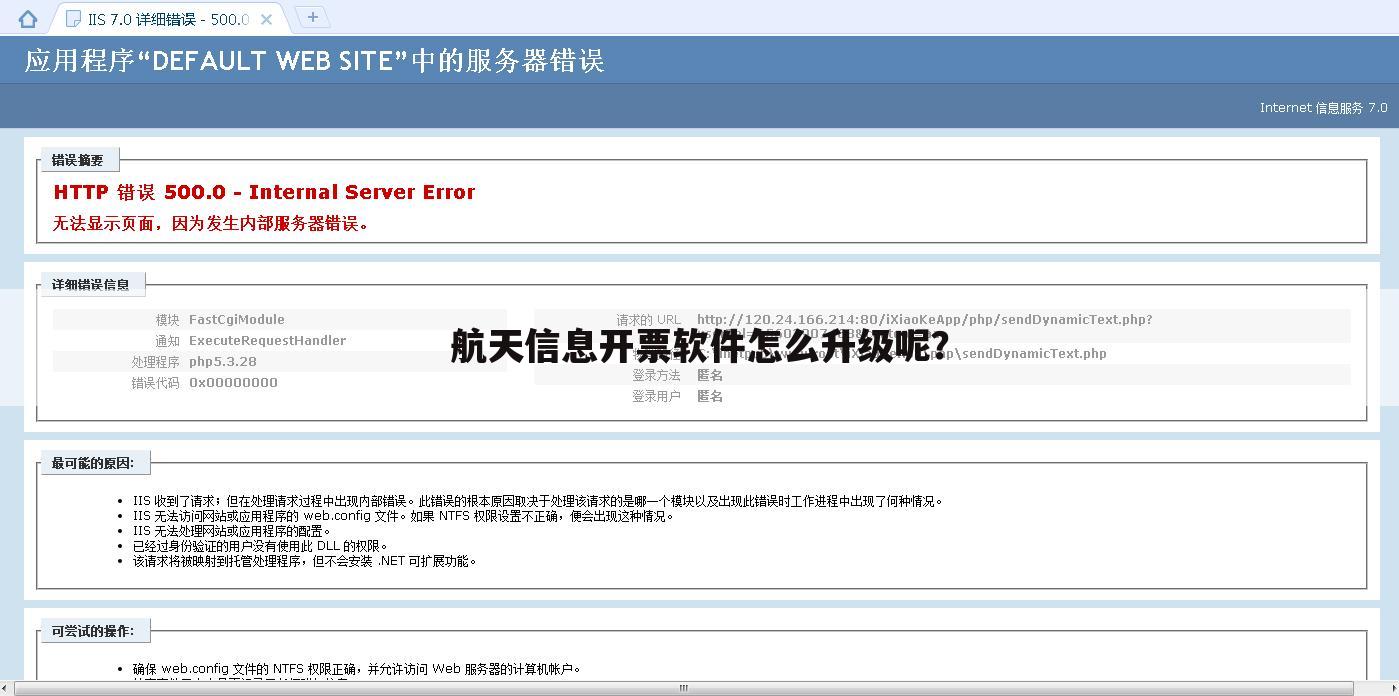Click the horizontal scrollbar at the bottom
The height and width of the screenshot is (696, 1399).
[x=684, y=688]
